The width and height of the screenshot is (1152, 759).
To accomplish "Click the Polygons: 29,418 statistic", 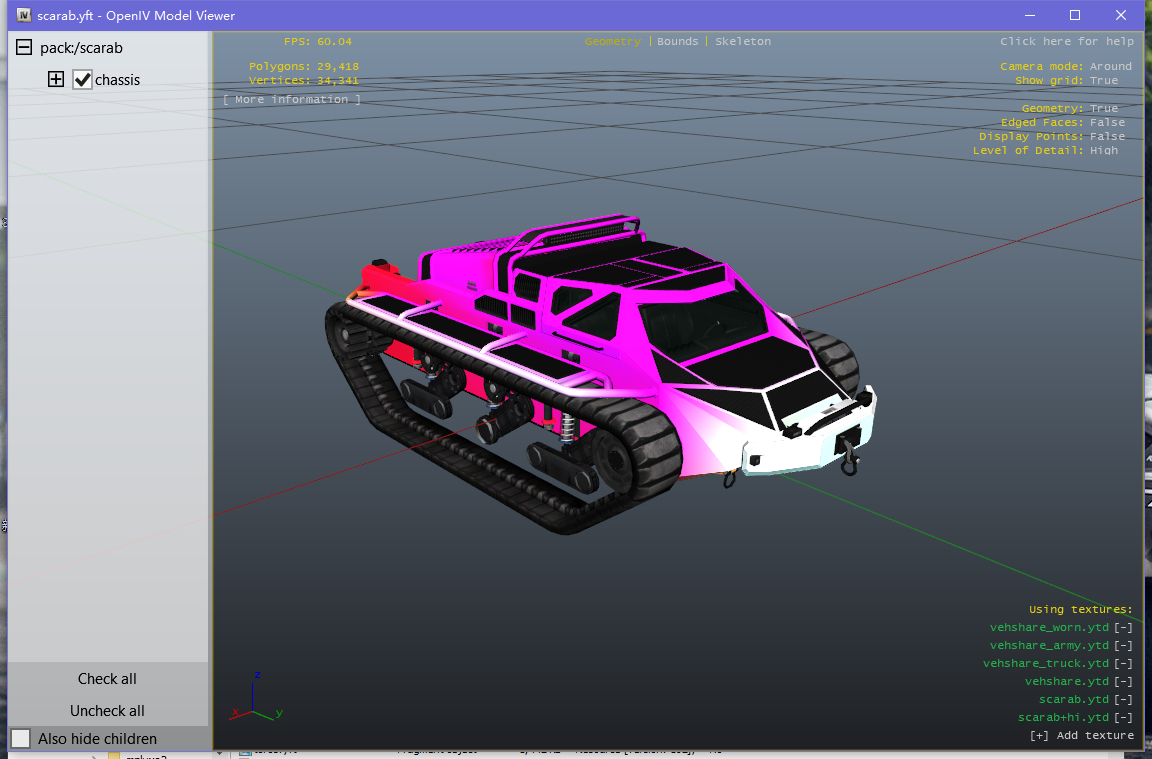I will 303,66.
